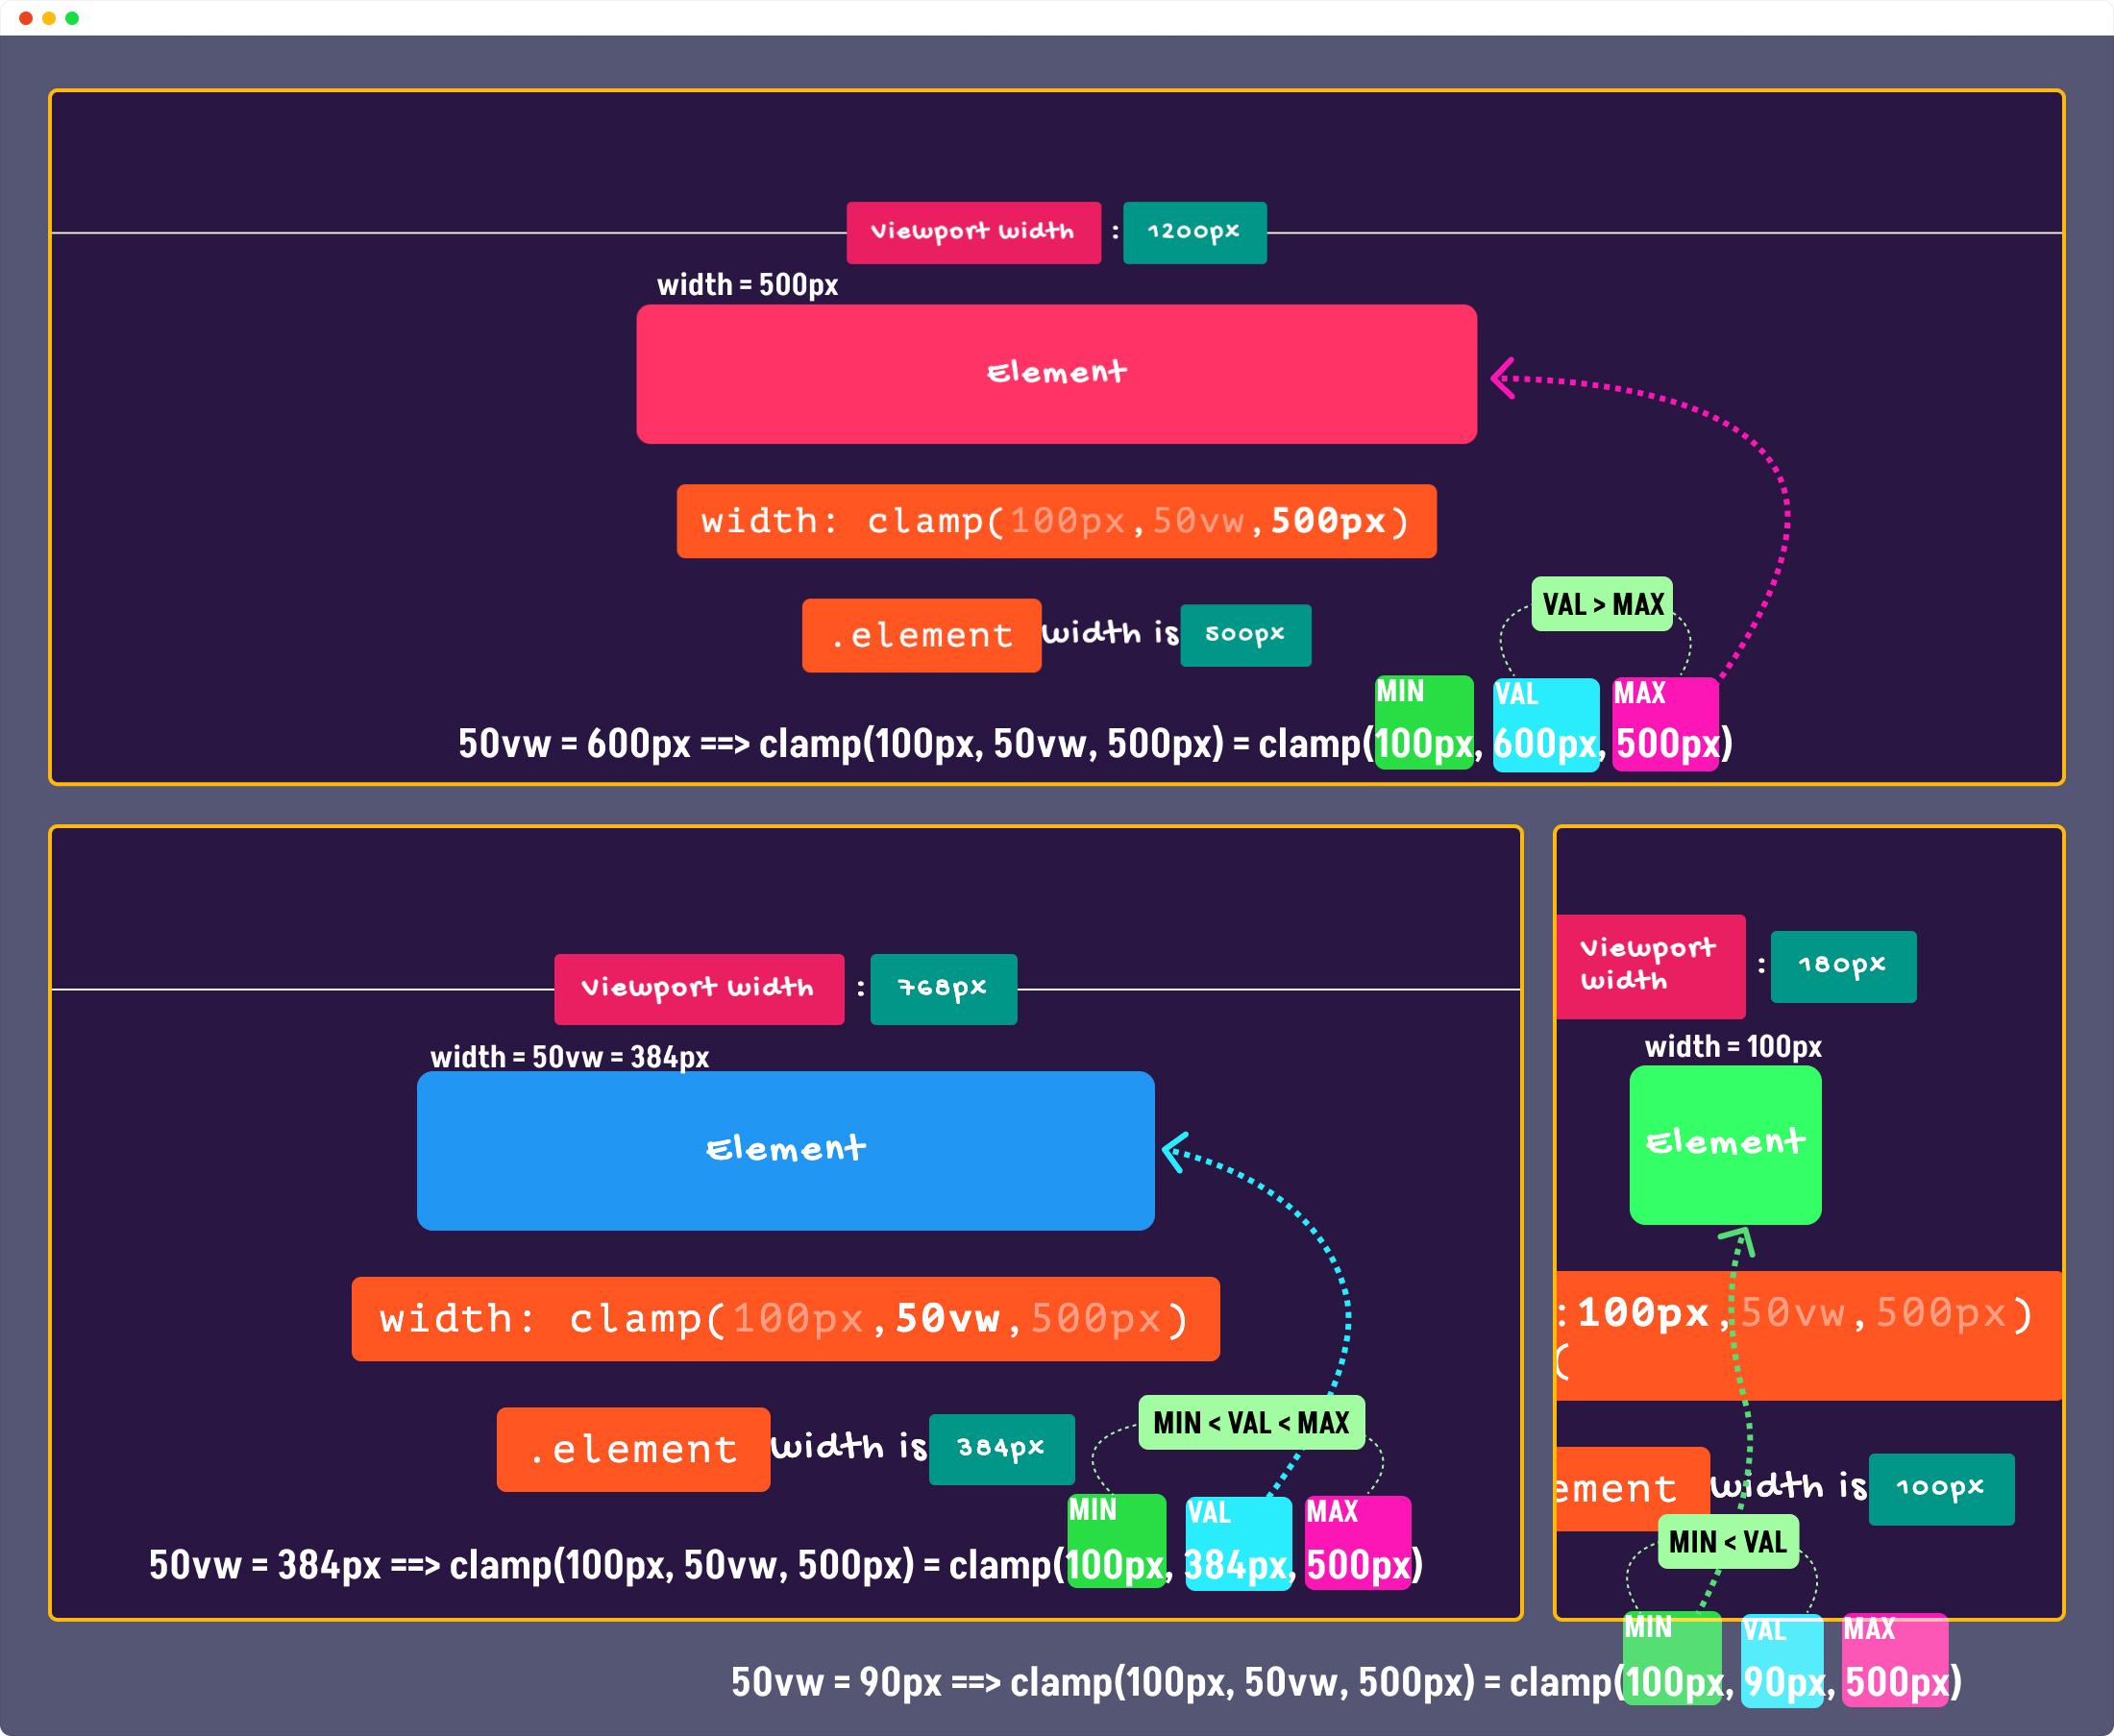Viewport: 2114px width, 1736px height.
Task: Click the VAL > MAX label
Action: (x=1602, y=604)
